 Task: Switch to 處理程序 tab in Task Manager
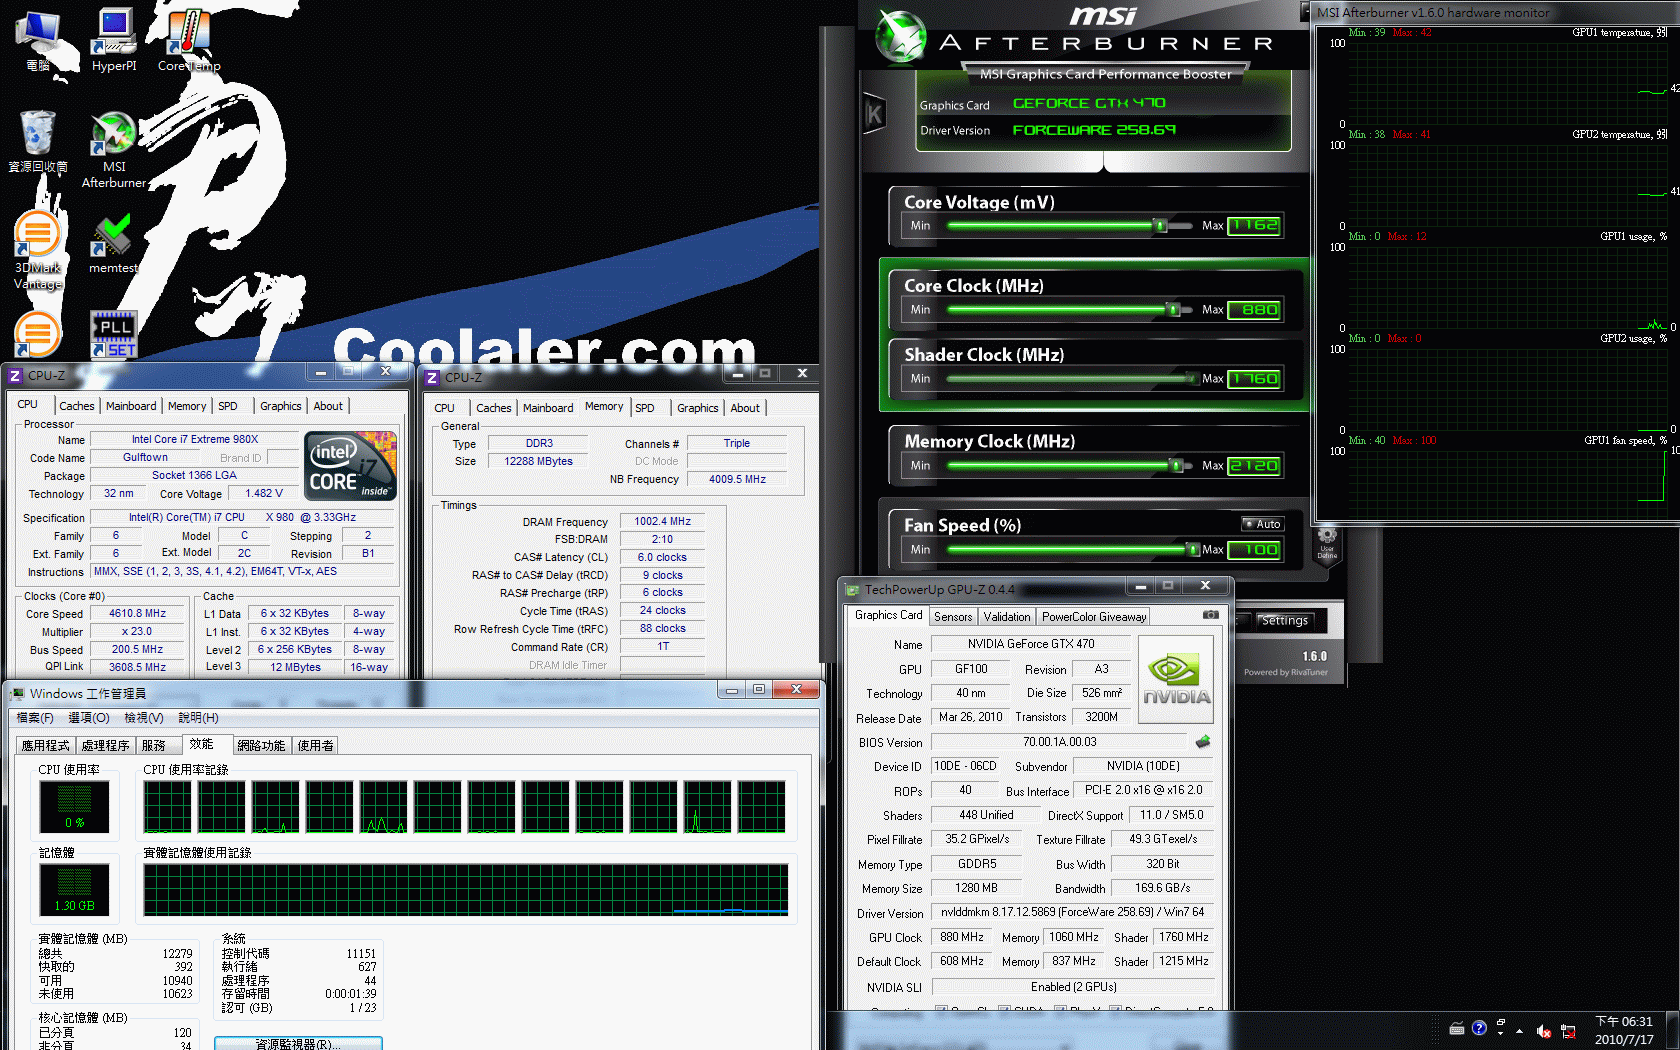point(105,746)
